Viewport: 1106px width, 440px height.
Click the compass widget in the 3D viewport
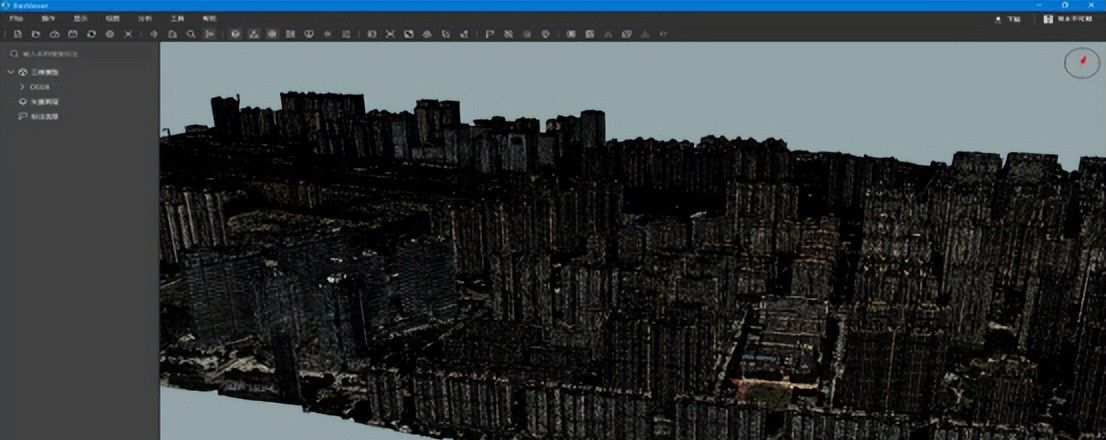tap(1082, 63)
